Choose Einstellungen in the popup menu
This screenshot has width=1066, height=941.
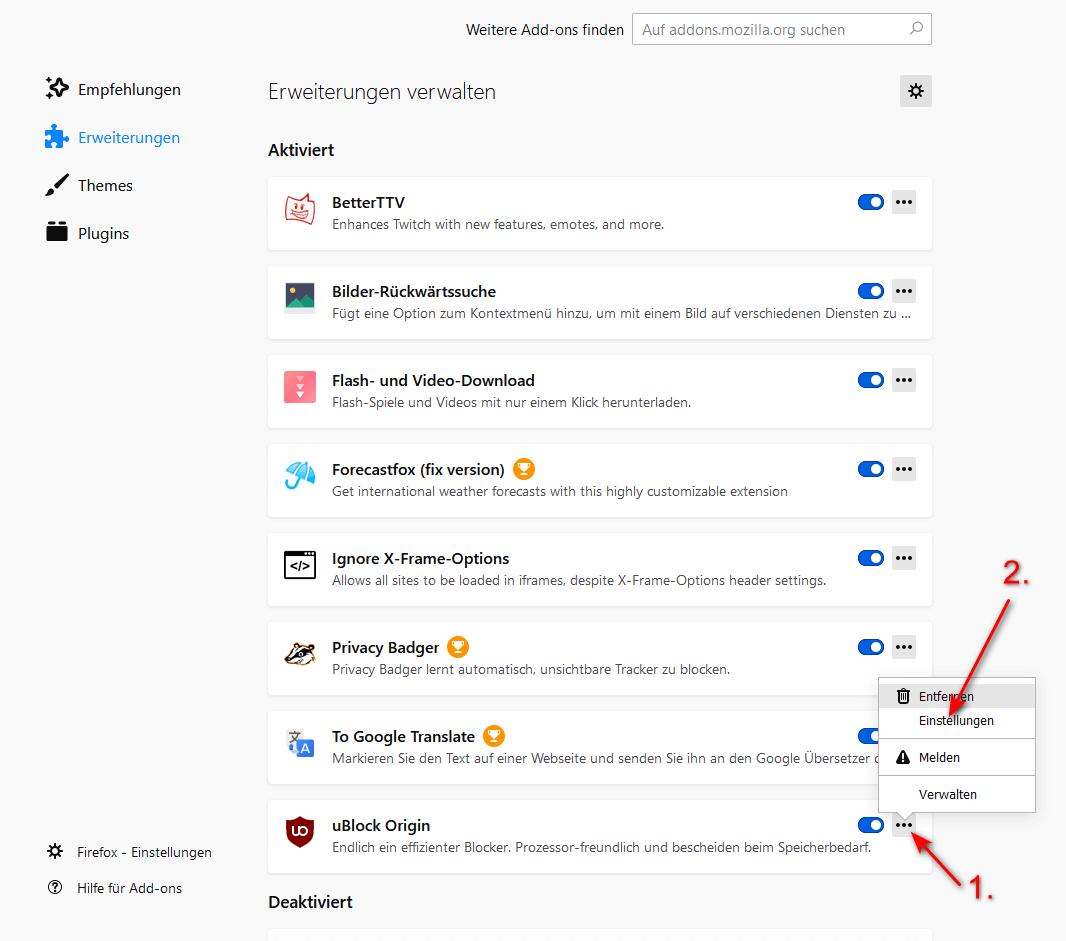(957, 720)
